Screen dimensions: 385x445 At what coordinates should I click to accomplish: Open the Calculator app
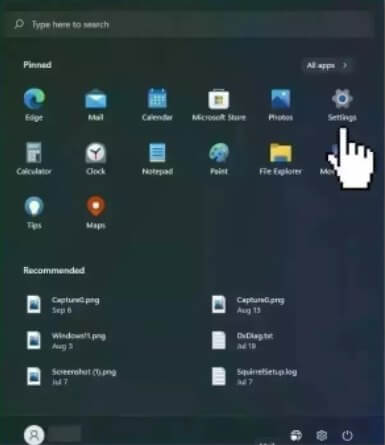34,158
